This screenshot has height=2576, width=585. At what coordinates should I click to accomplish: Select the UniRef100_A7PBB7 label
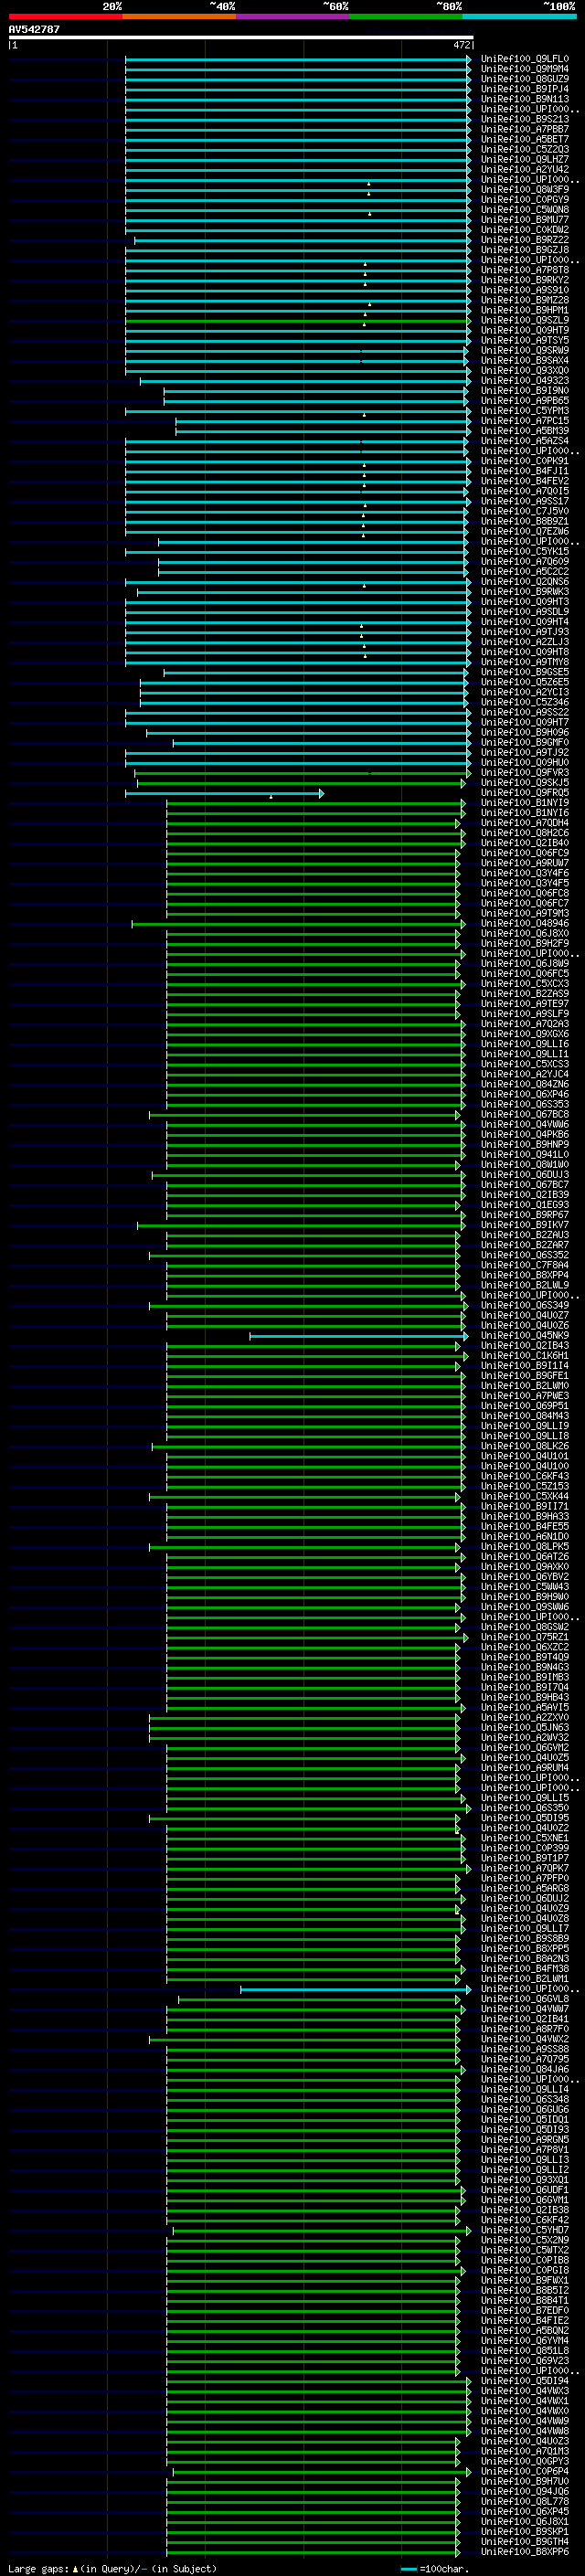click(x=525, y=129)
